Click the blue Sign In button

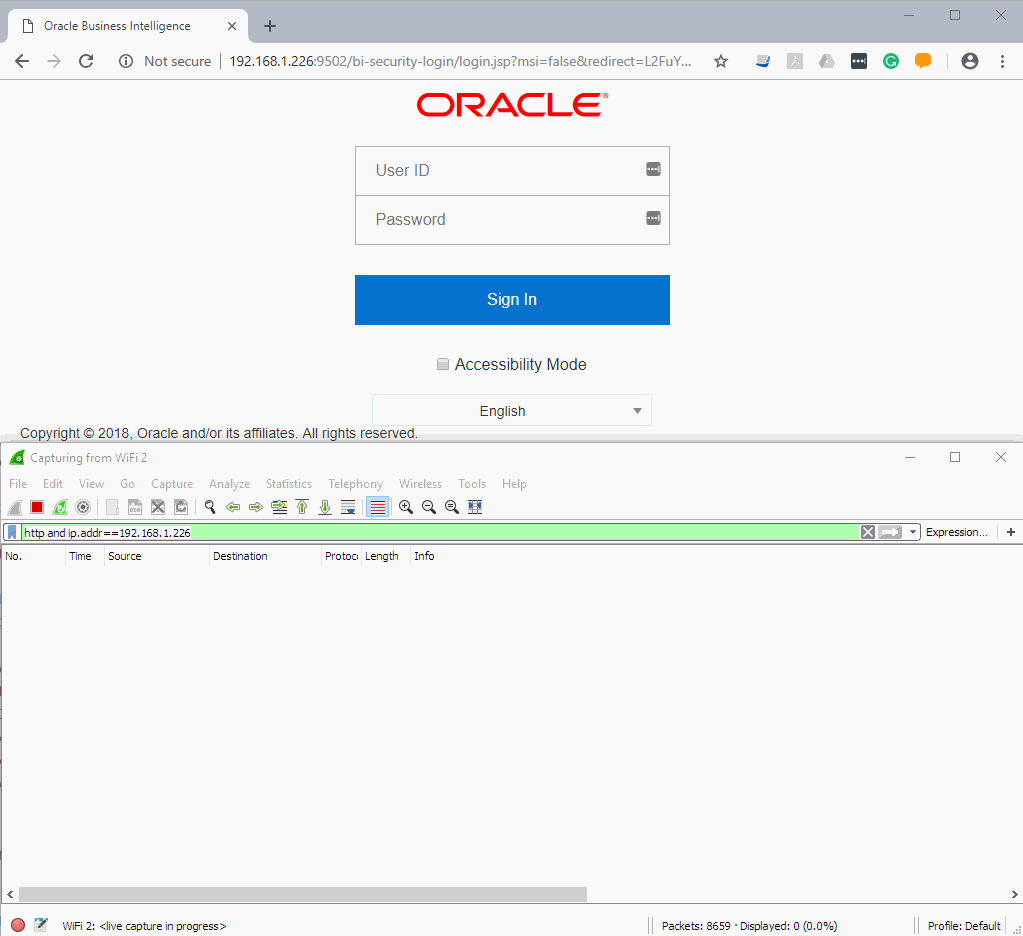pos(512,299)
